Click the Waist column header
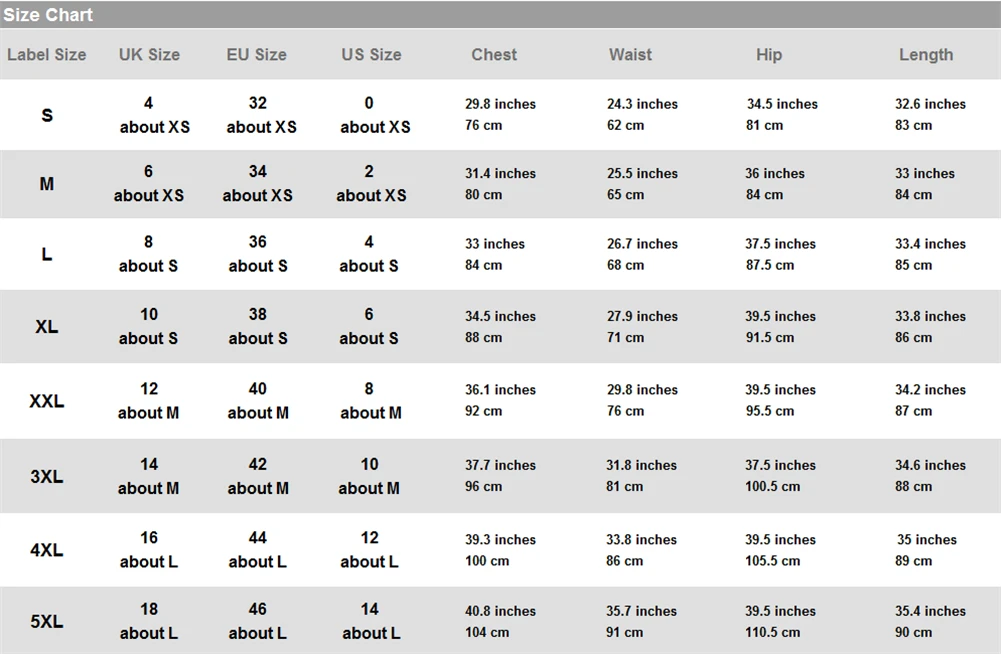 click(x=631, y=55)
